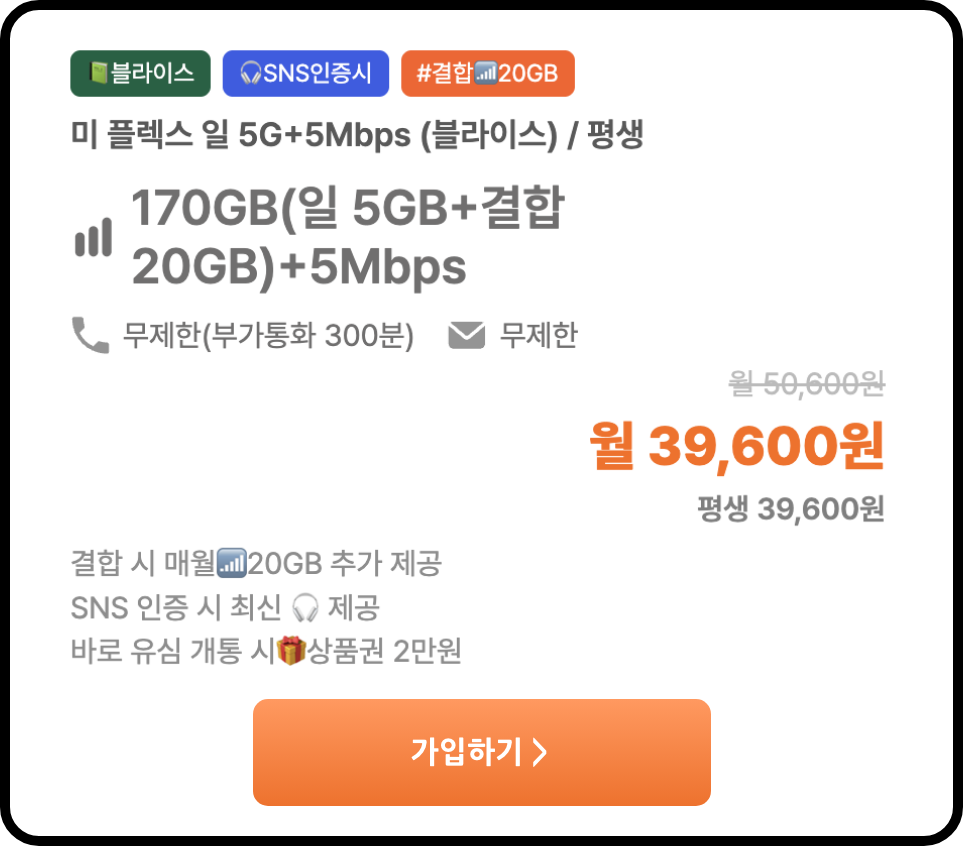Click the 가입하기 sign-up button

pyautogui.click(x=482, y=752)
